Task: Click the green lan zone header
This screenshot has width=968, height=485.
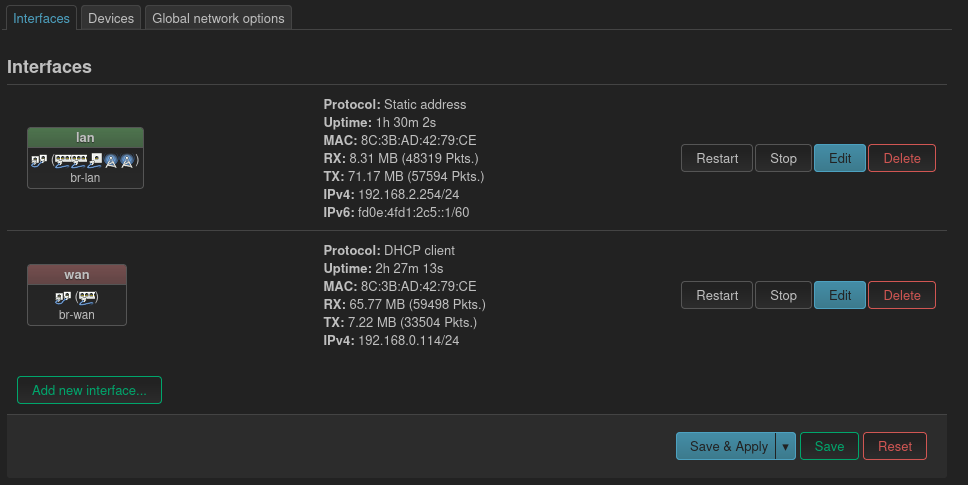Action: (x=85, y=137)
